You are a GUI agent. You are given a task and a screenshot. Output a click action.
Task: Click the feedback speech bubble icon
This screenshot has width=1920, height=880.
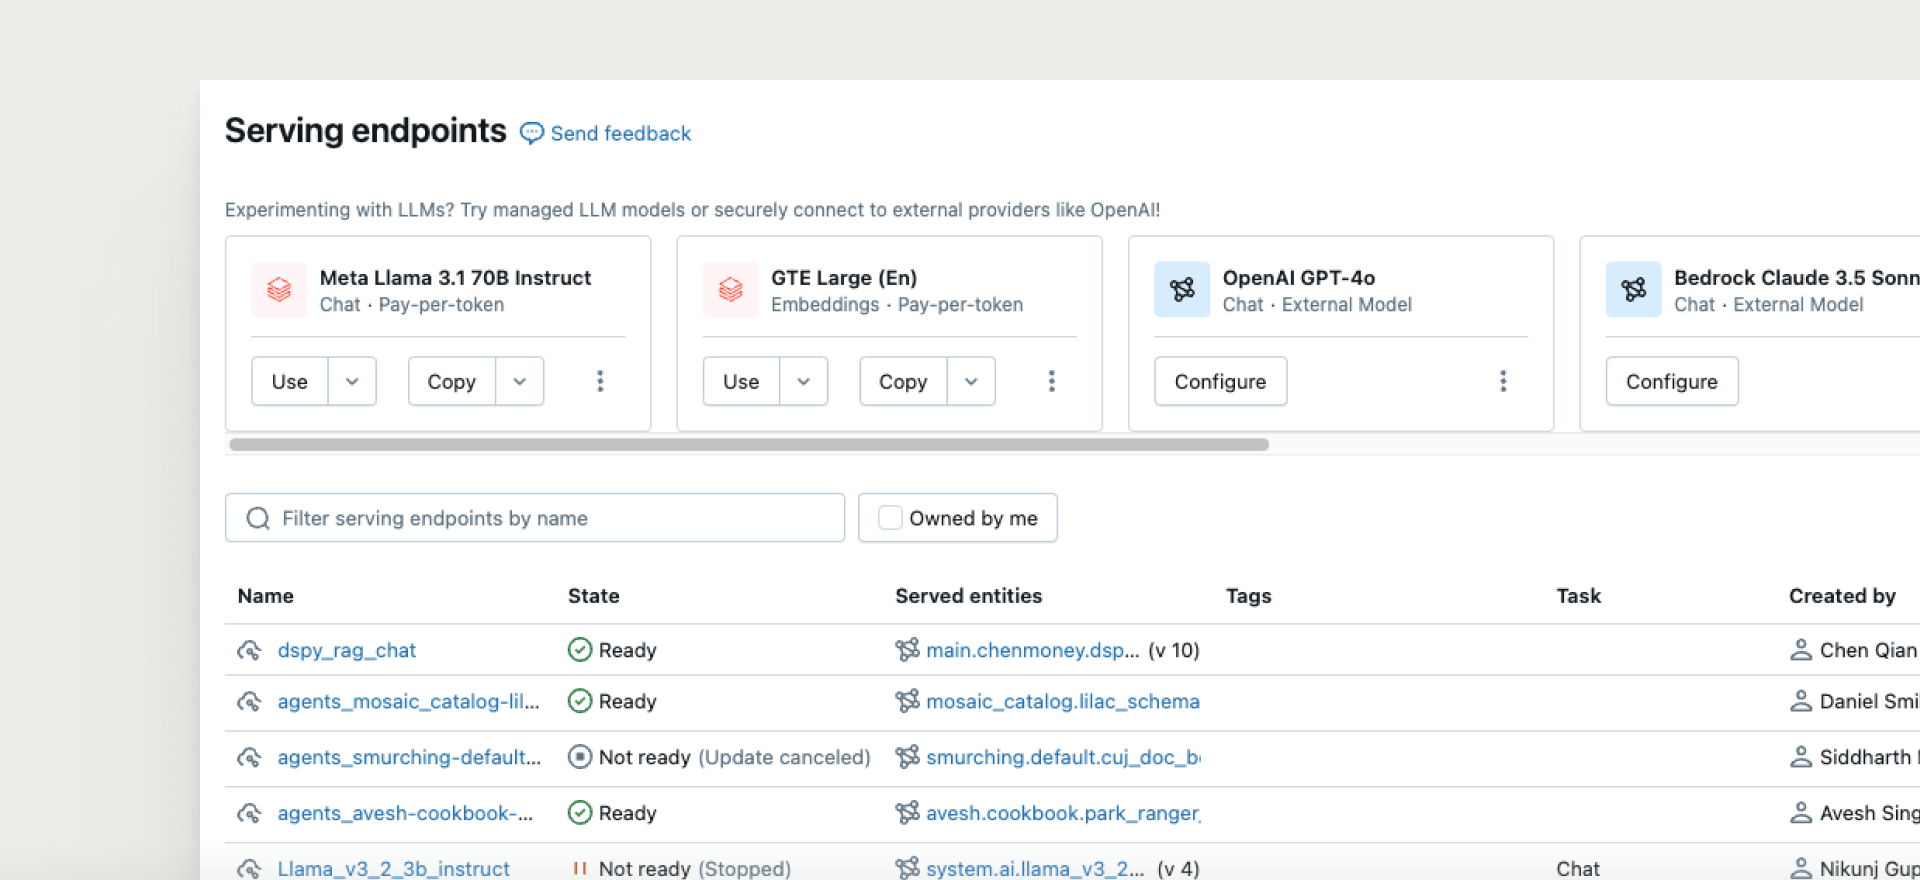(532, 133)
